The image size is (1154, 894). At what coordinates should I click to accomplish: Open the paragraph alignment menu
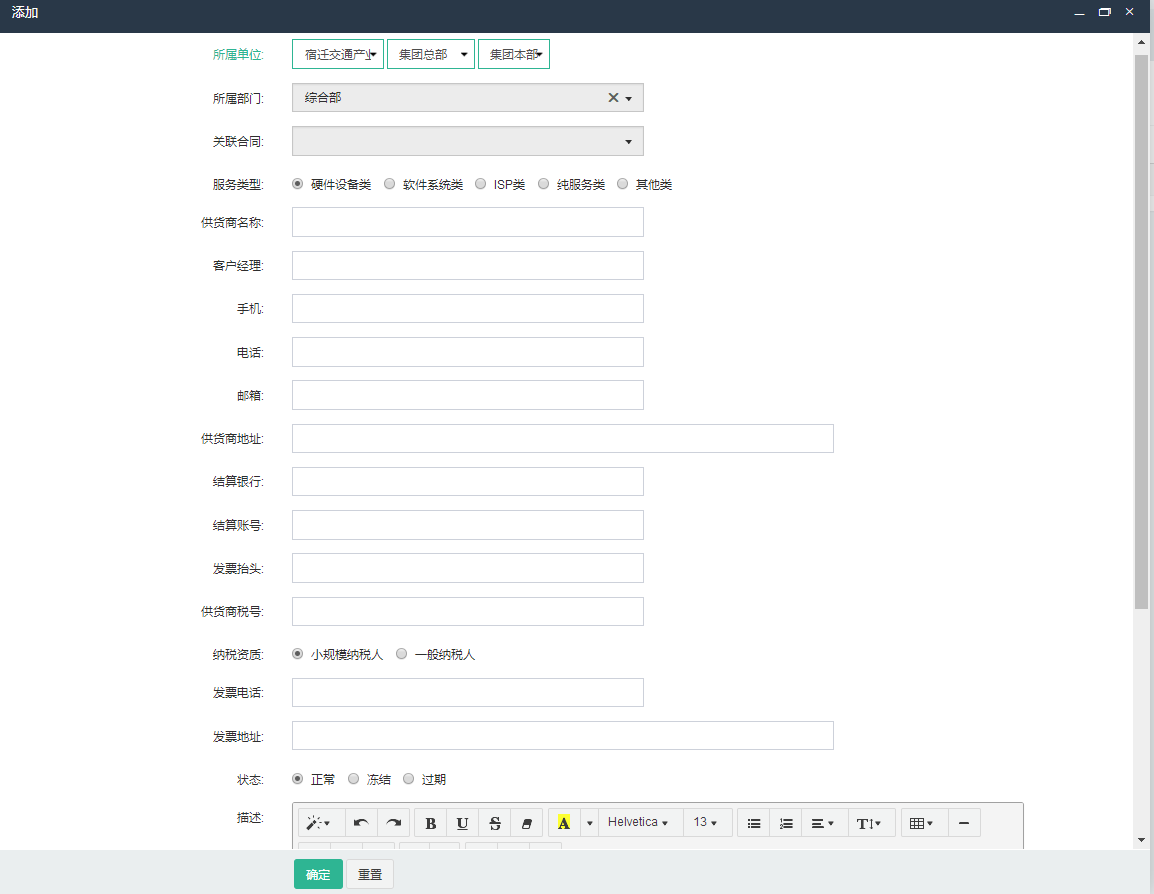coord(822,823)
